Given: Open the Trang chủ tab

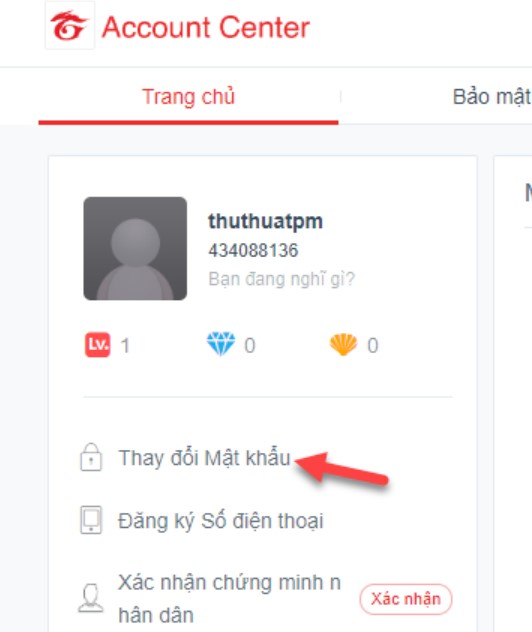Looking at the screenshot, I should 188,97.
